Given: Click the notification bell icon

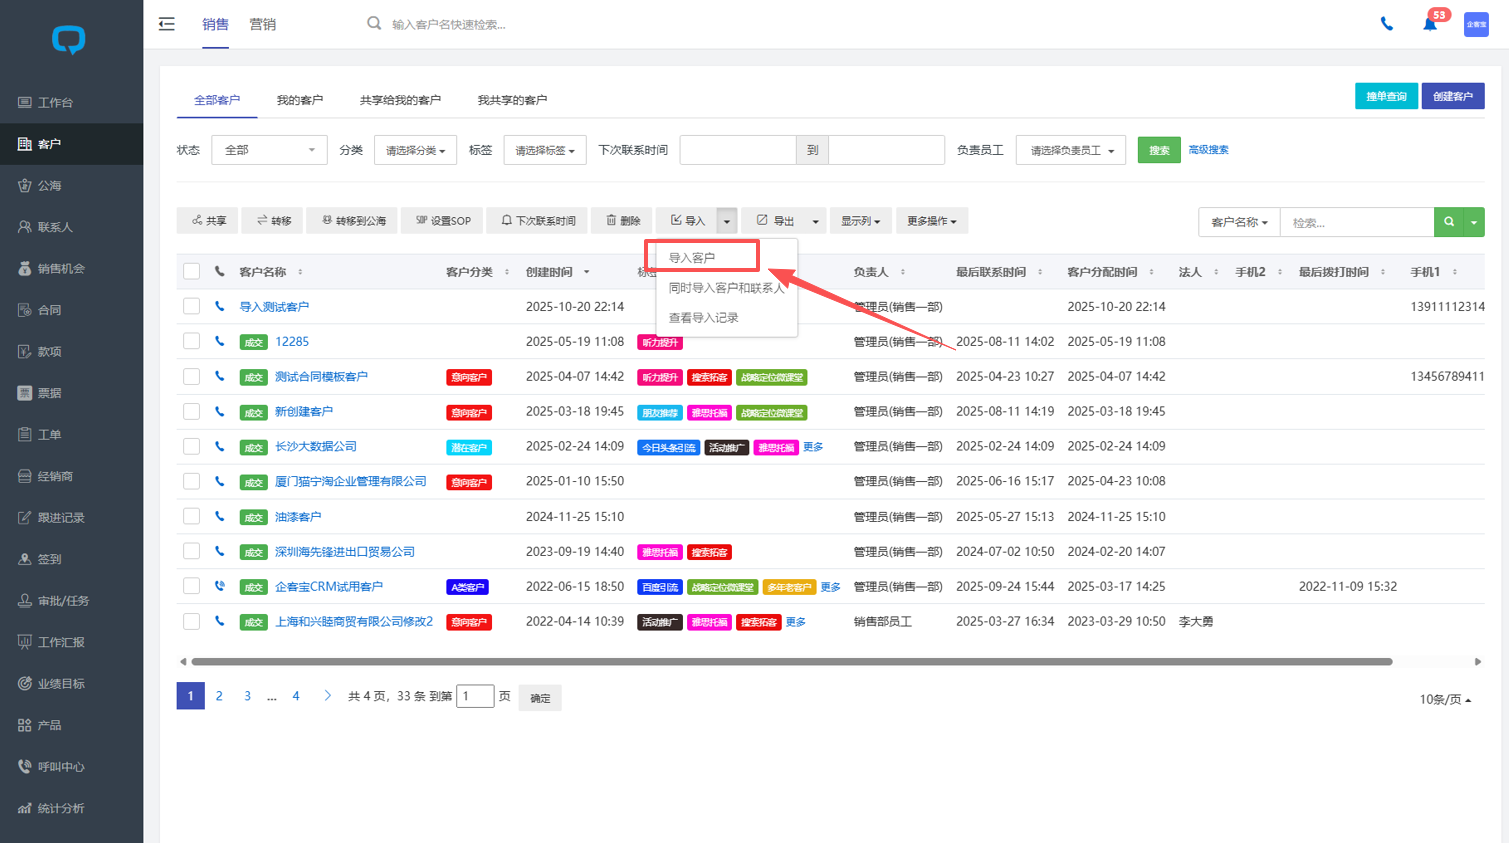Looking at the screenshot, I should tap(1429, 24).
